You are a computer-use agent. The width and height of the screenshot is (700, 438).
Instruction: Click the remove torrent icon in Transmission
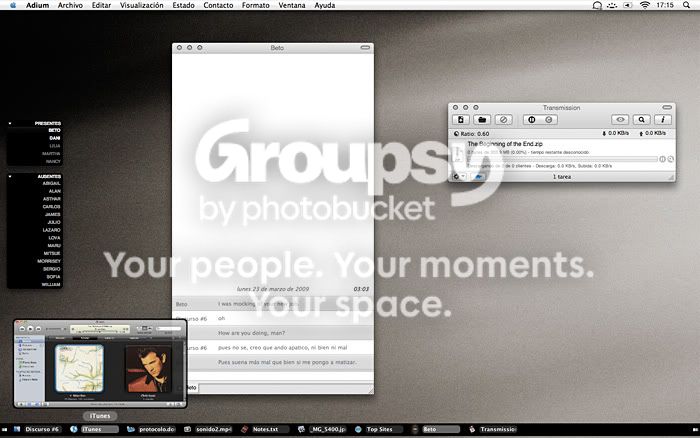coord(504,120)
